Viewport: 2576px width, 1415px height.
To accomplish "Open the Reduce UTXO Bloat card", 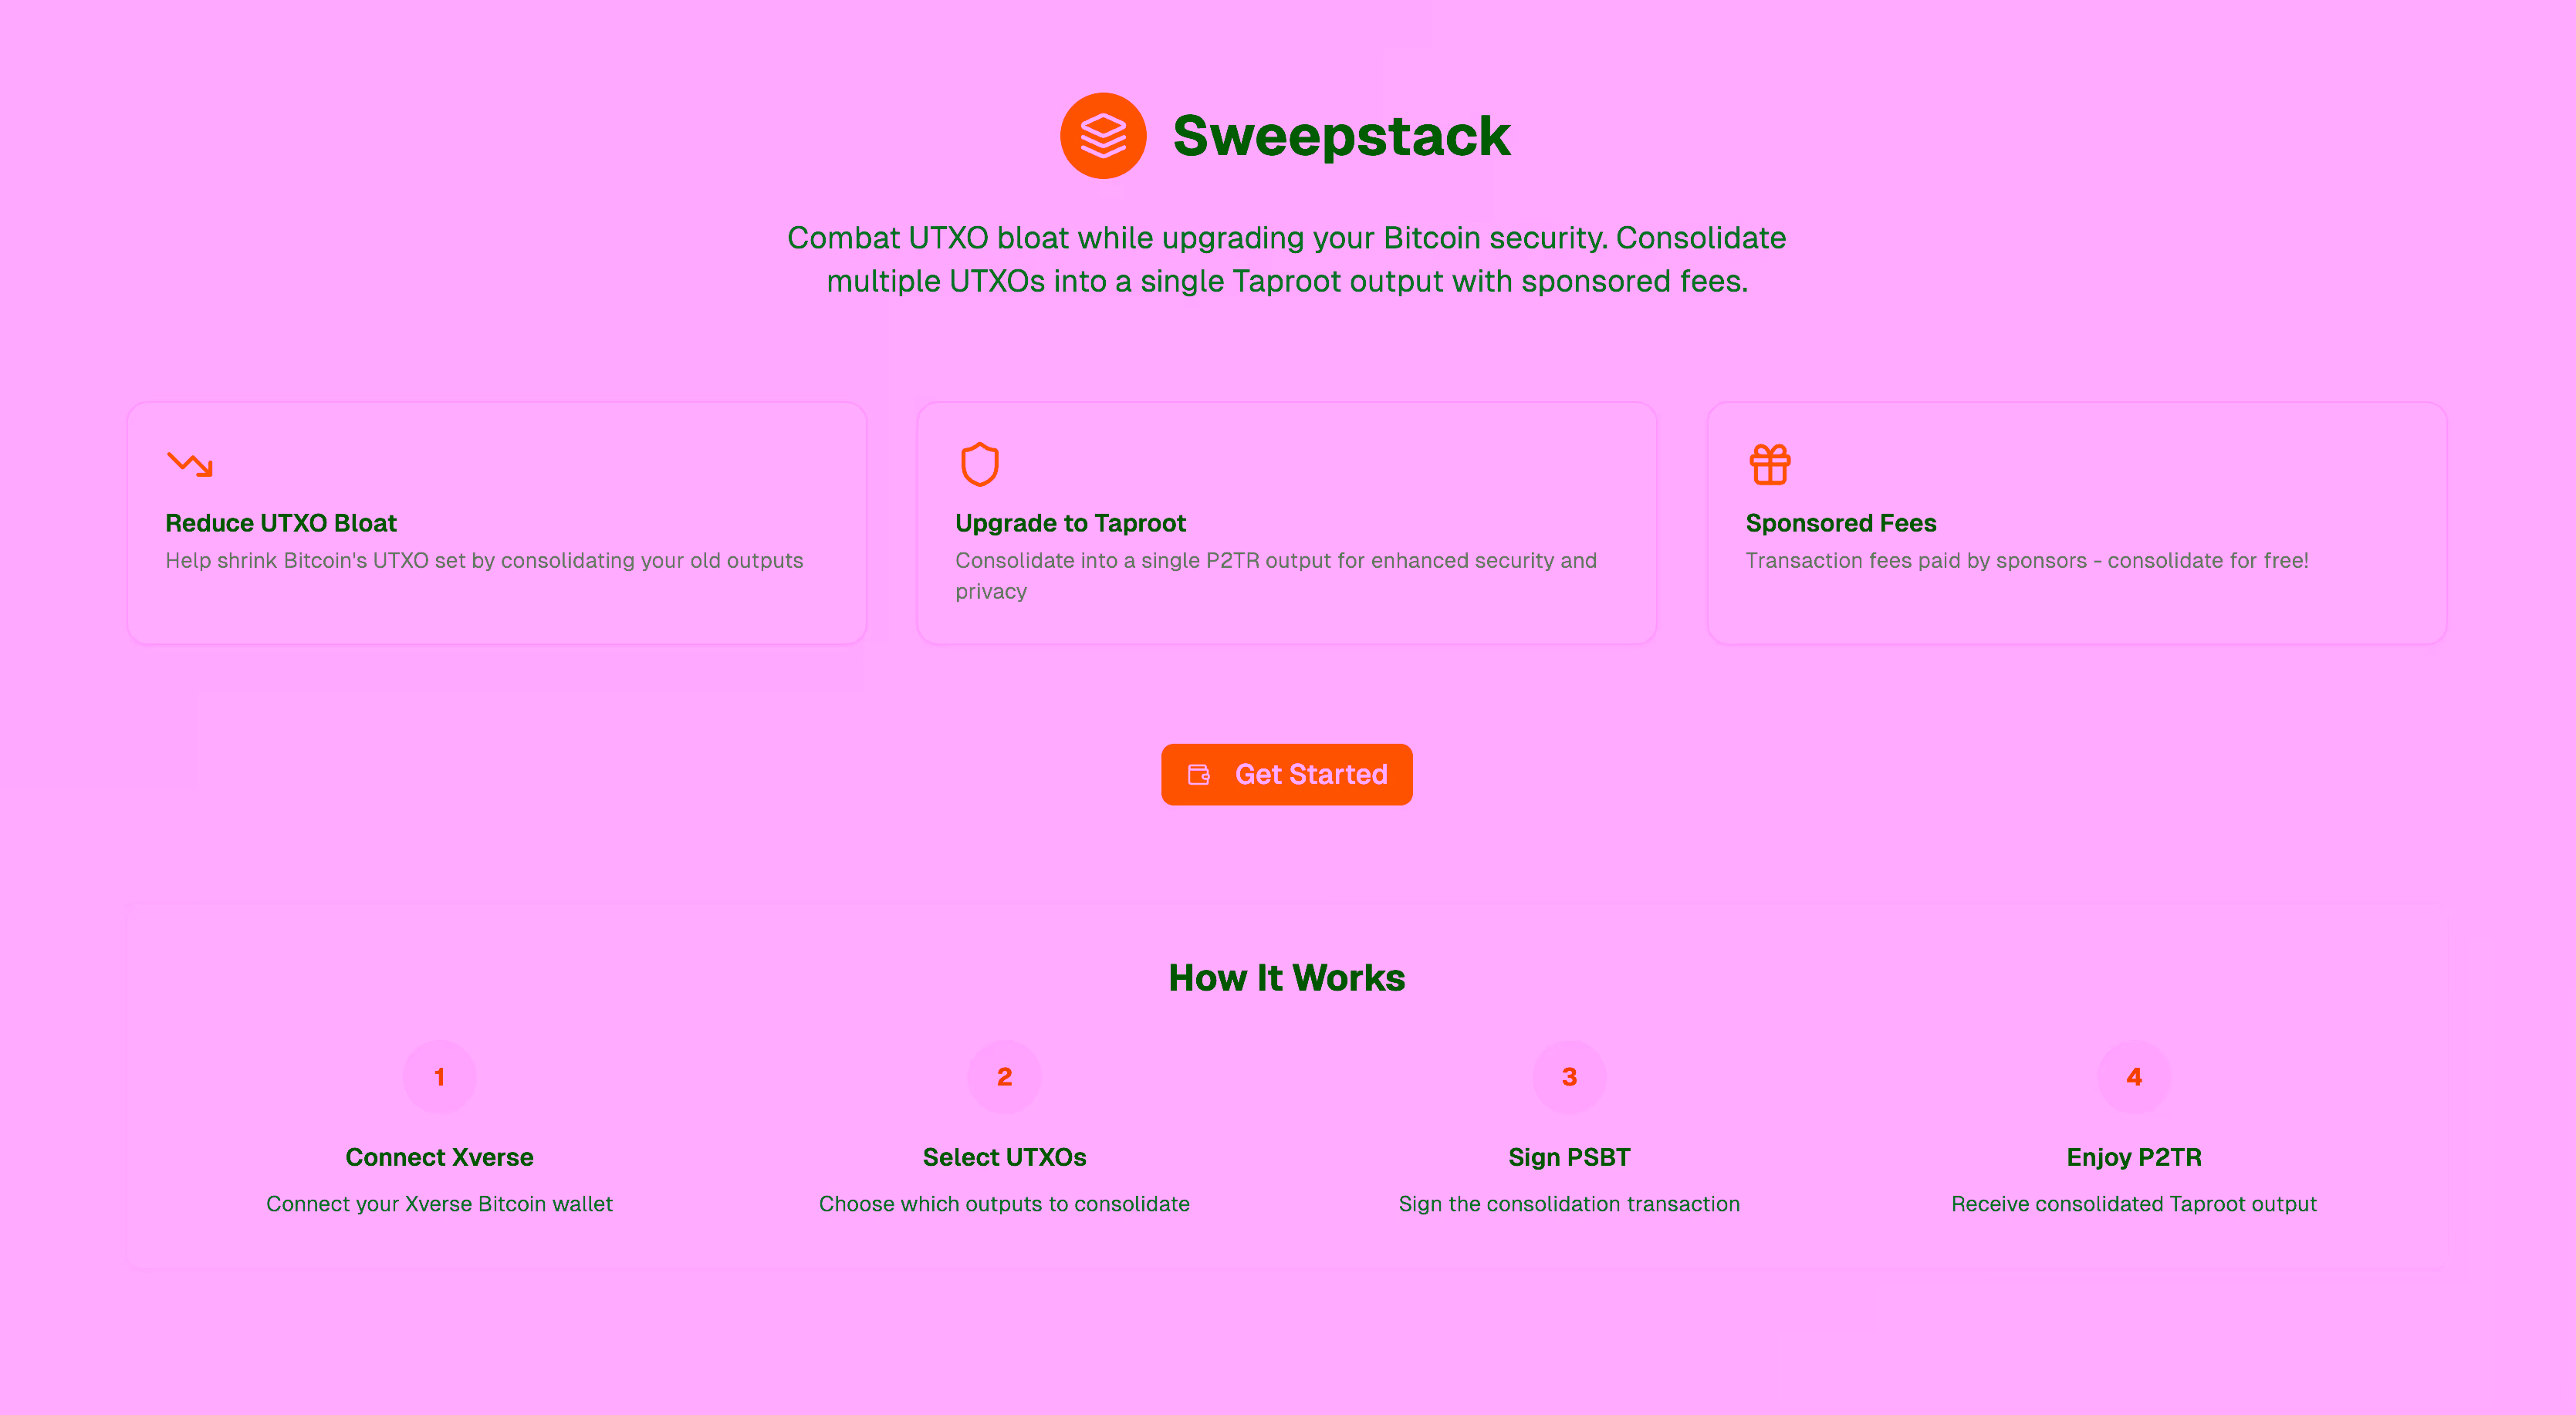I will [x=497, y=523].
